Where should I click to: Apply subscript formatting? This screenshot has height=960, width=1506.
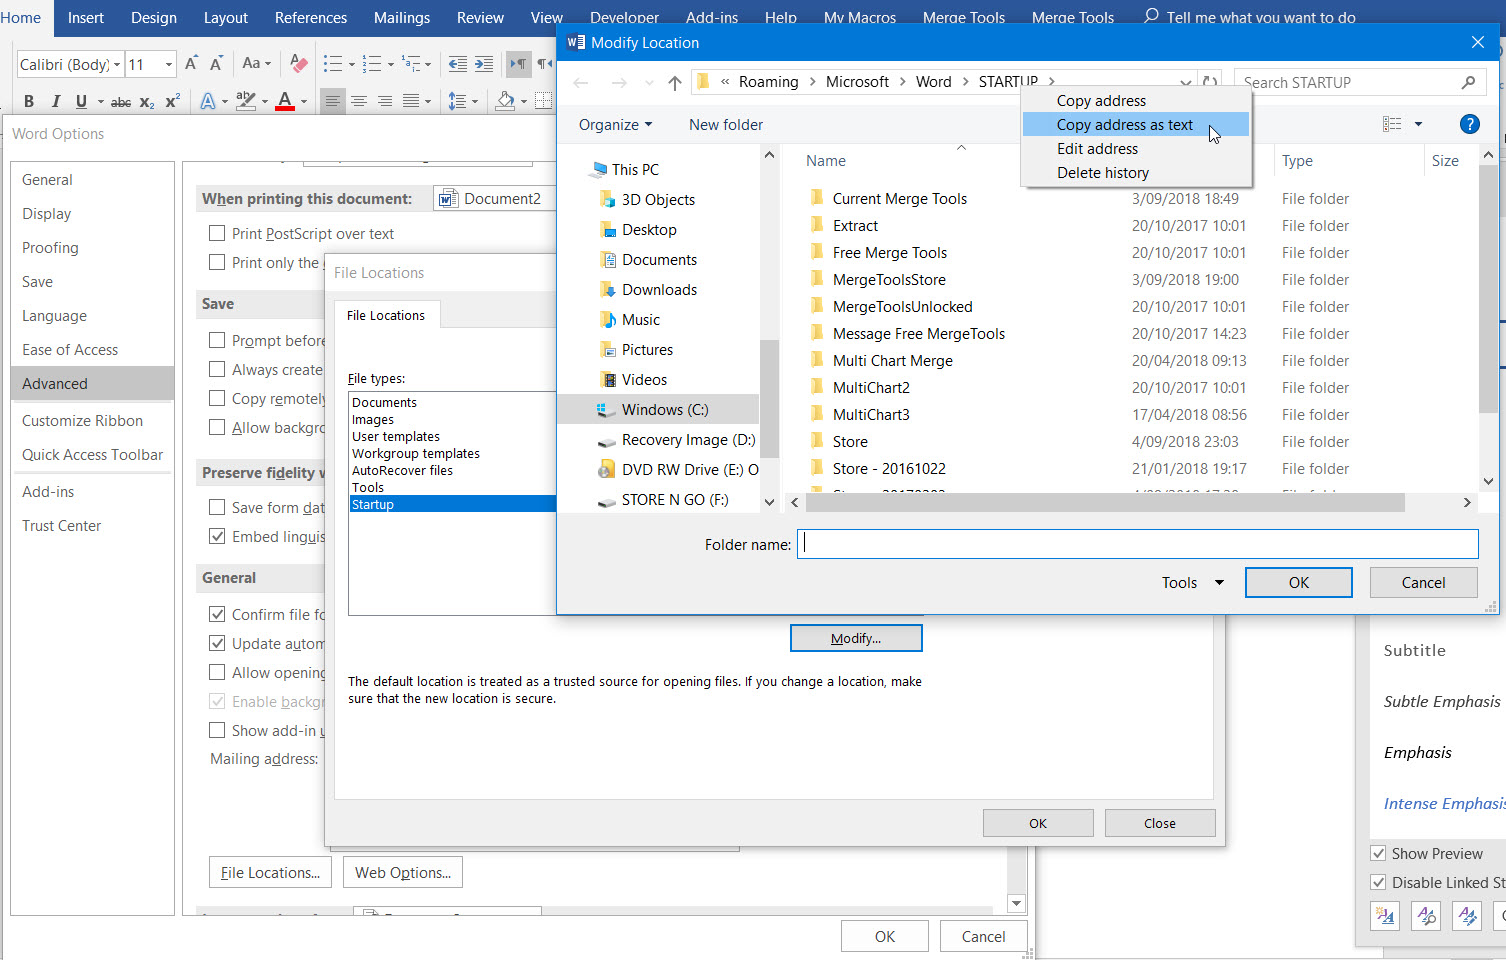coord(147,101)
